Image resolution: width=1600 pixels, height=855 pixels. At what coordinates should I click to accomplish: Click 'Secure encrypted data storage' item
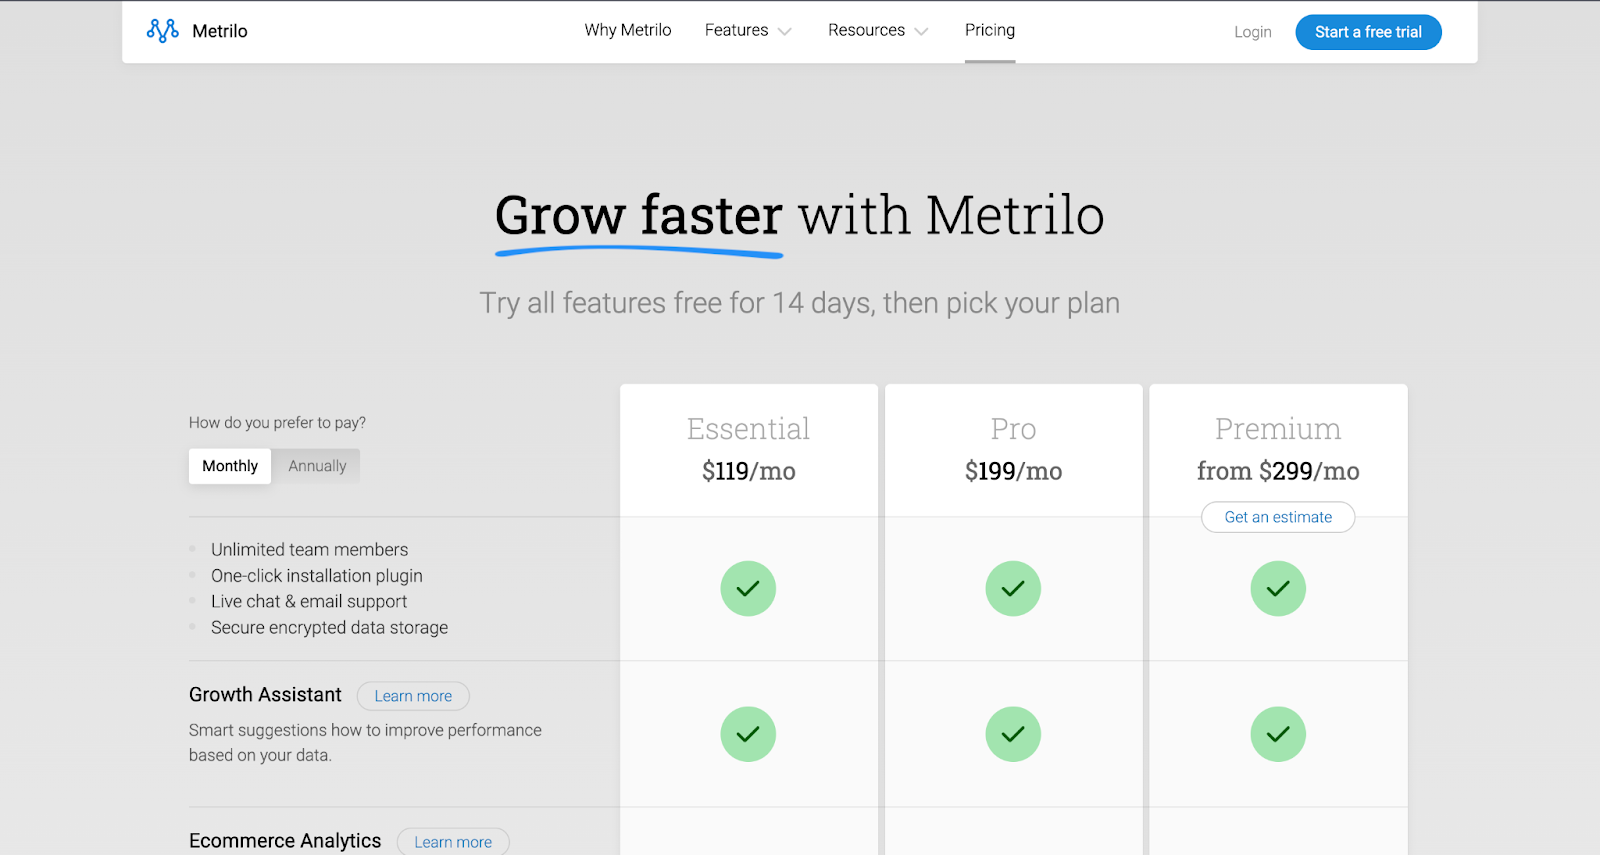coord(329,627)
